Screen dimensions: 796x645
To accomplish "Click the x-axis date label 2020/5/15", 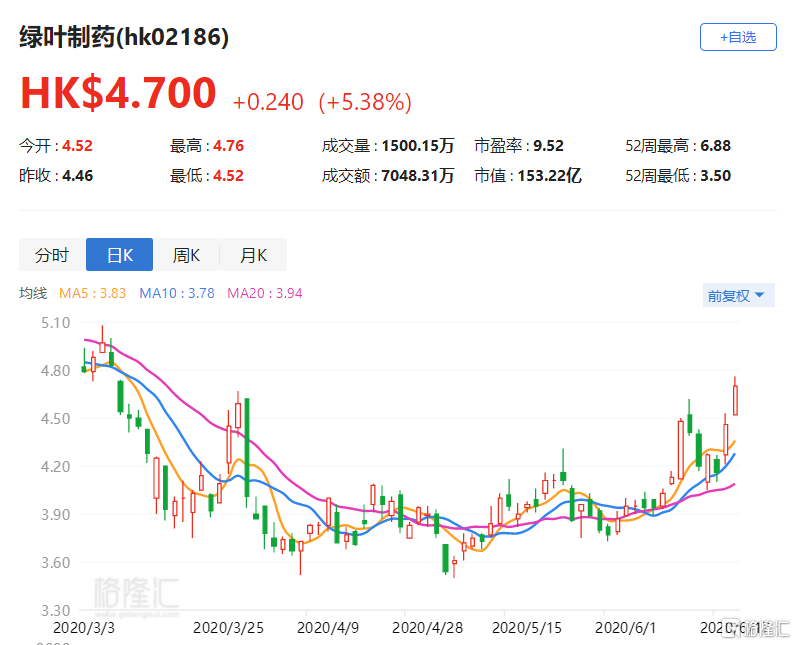I will (x=527, y=628).
